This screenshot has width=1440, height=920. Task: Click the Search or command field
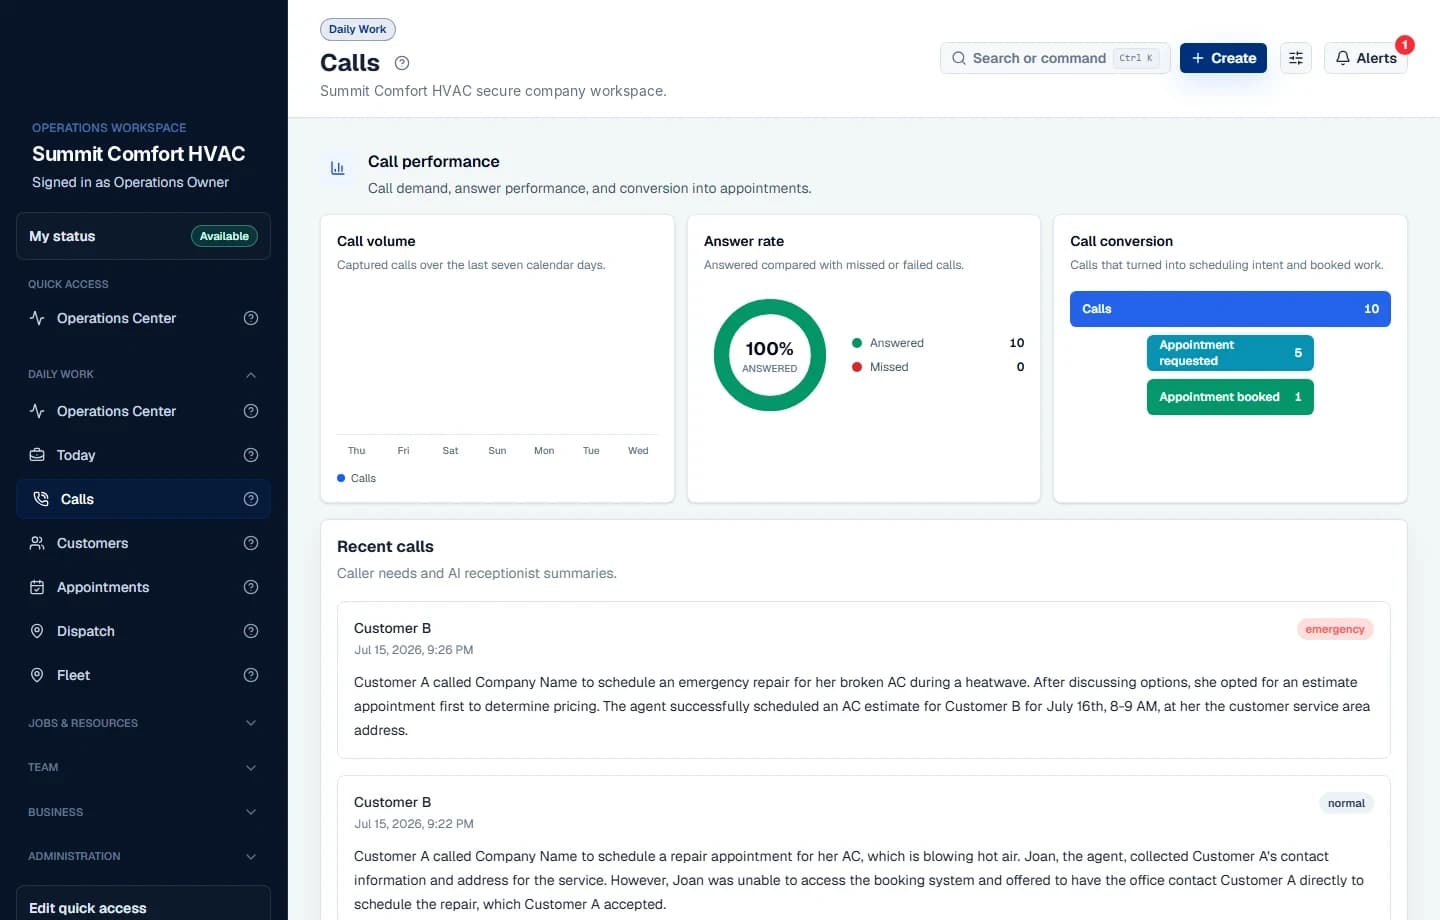pos(1055,58)
